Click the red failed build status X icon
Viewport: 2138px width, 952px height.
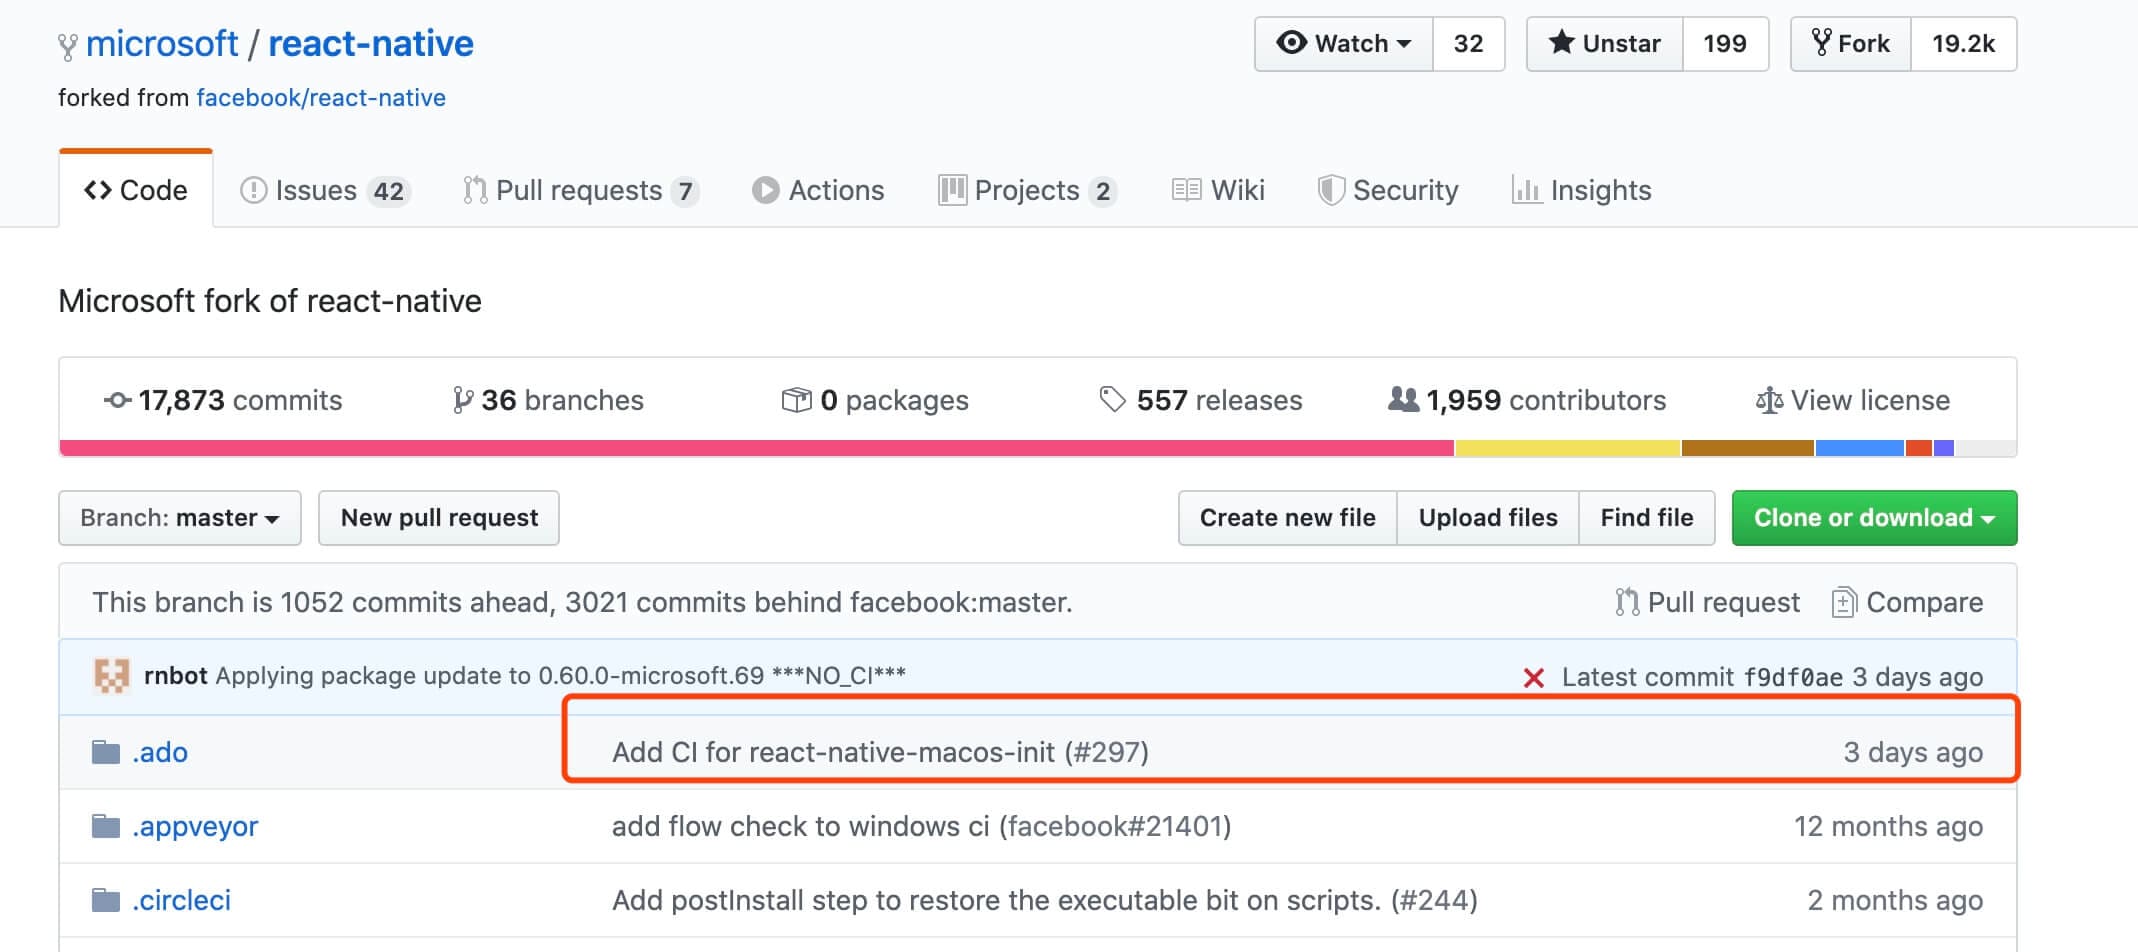click(x=1533, y=678)
